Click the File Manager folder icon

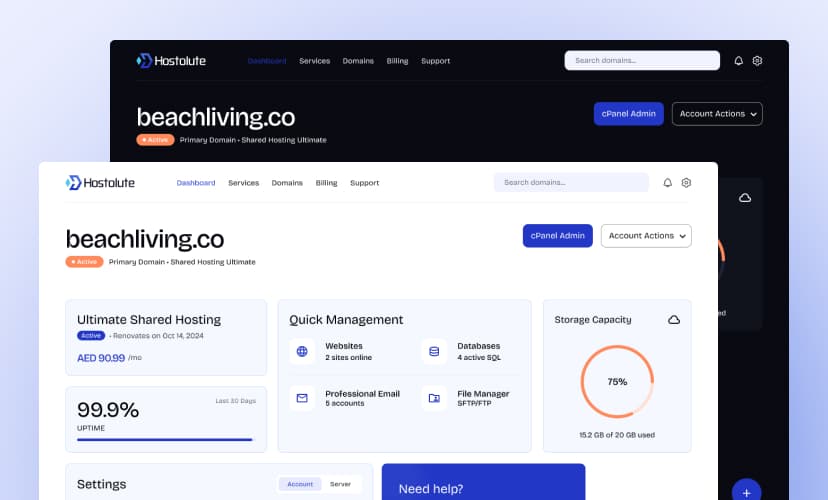coord(434,398)
